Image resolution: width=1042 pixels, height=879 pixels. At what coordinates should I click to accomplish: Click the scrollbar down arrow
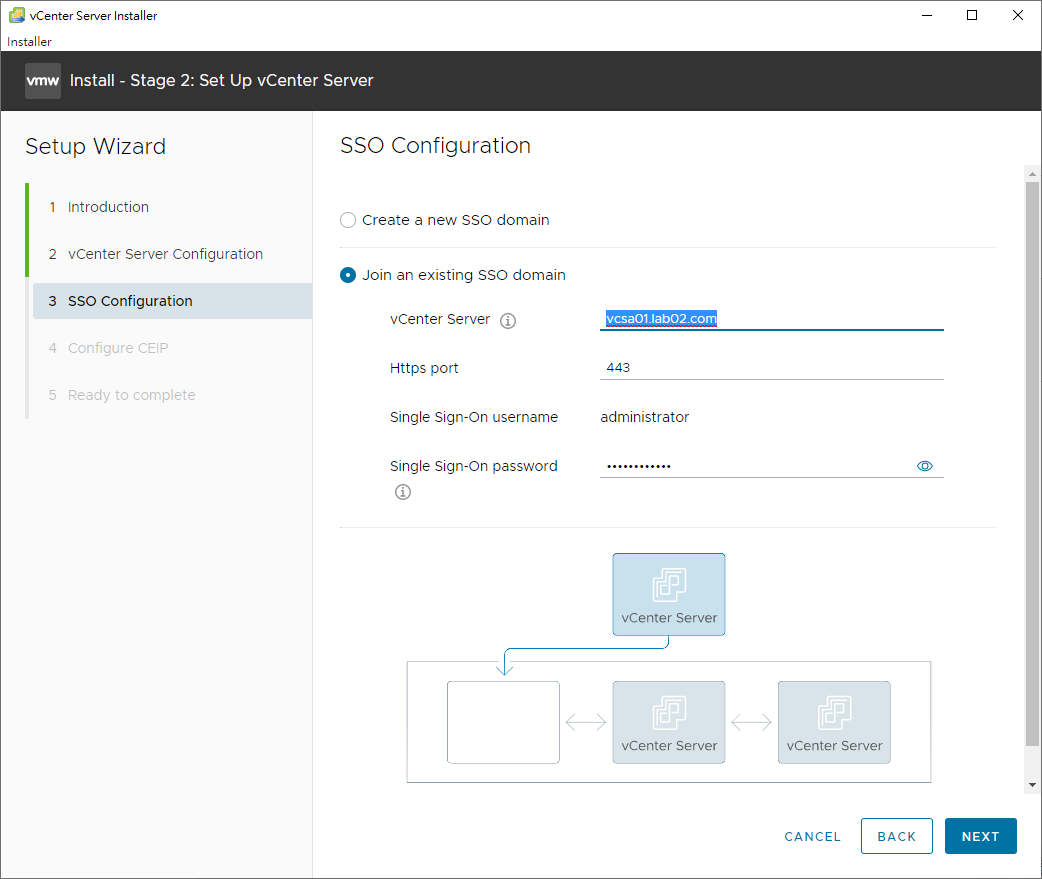(1032, 785)
